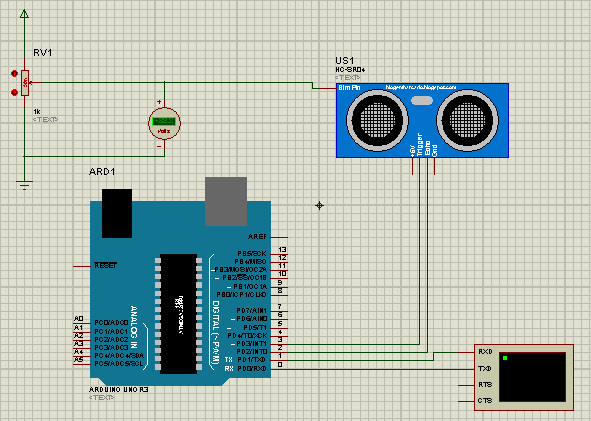Select the HC-SR04 part name label
The height and width of the screenshot is (421, 591).
(x=350, y=70)
